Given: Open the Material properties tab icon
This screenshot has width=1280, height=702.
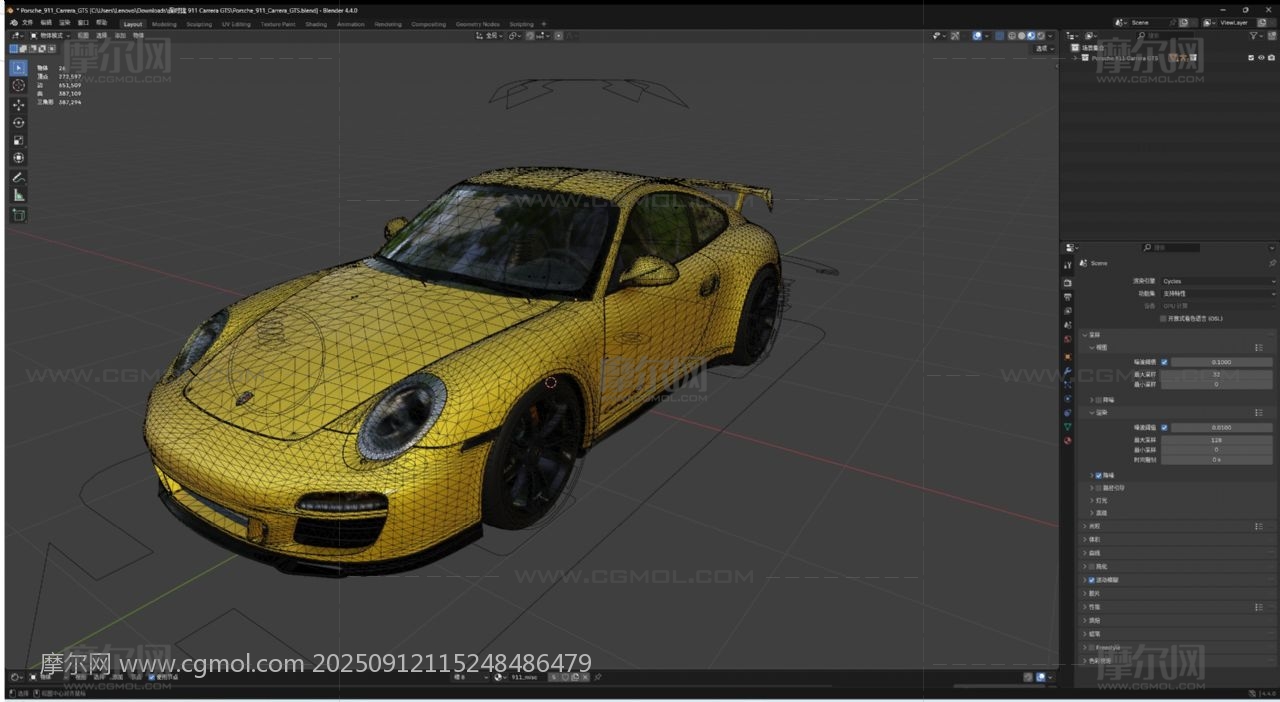Looking at the screenshot, I should pyautogui.click(x=1068, y=441).
